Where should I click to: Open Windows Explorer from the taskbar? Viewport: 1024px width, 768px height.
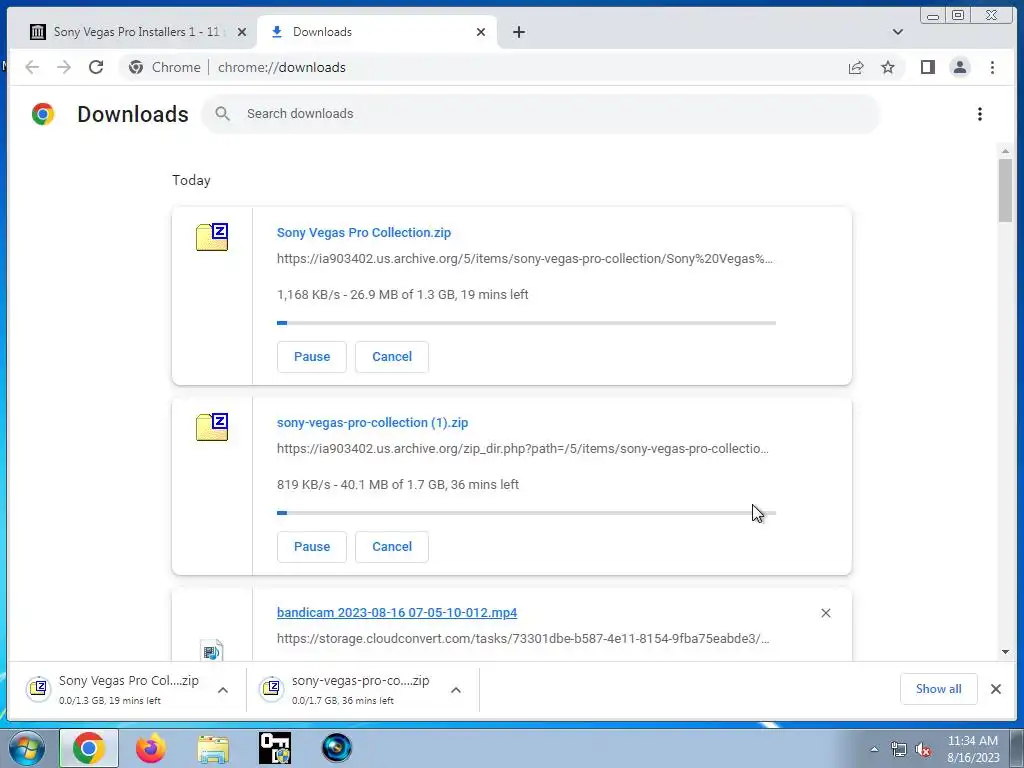point(213,748)
